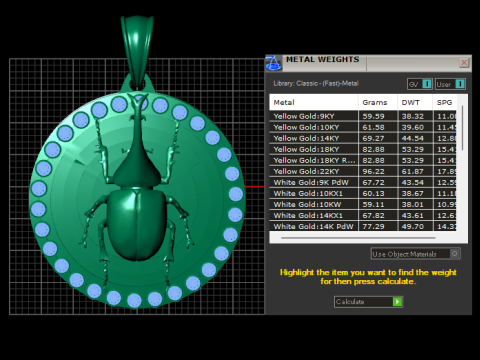Click the green arrow on Calculate
The height and width of the screenshot is (360, 480).
pos(397,302)
